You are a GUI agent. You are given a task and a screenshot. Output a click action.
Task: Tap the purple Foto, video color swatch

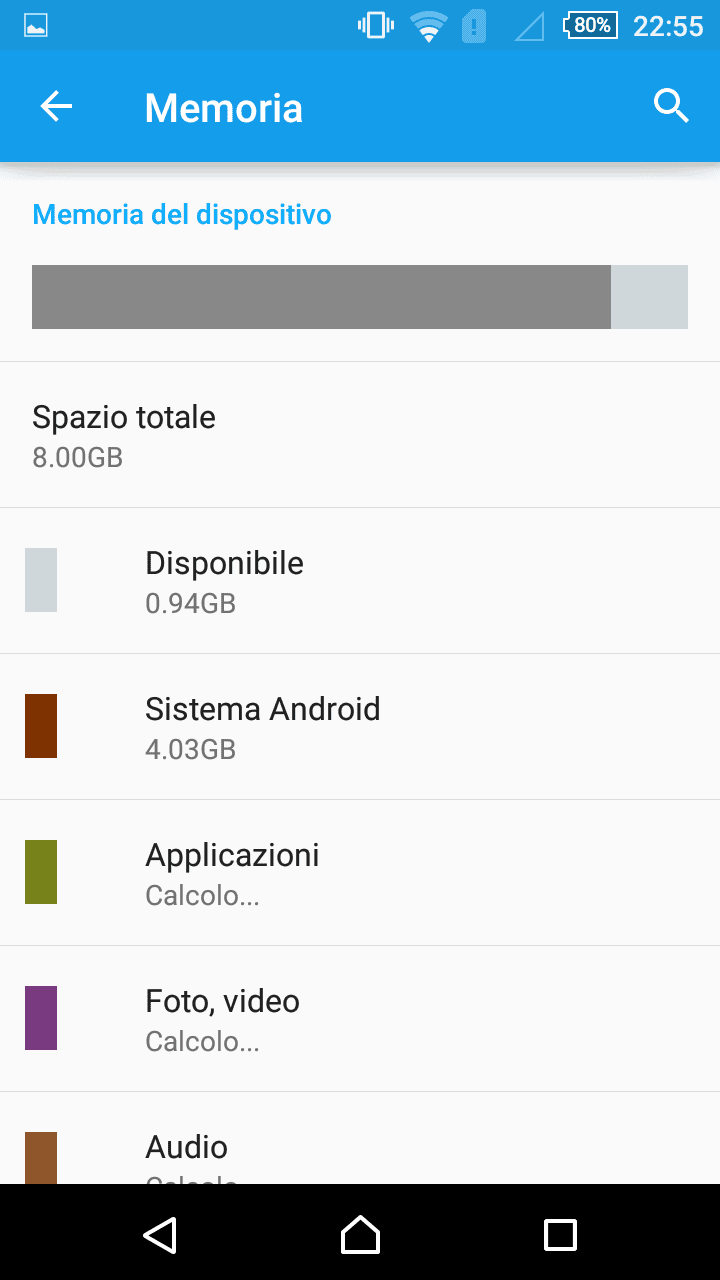coord(41,1018)
